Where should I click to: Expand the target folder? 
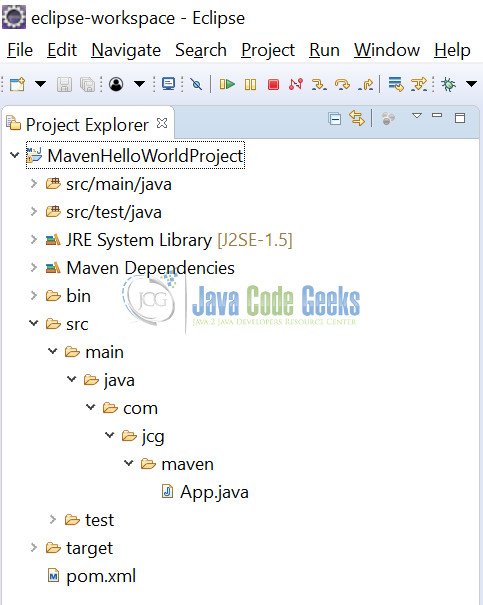34,547
